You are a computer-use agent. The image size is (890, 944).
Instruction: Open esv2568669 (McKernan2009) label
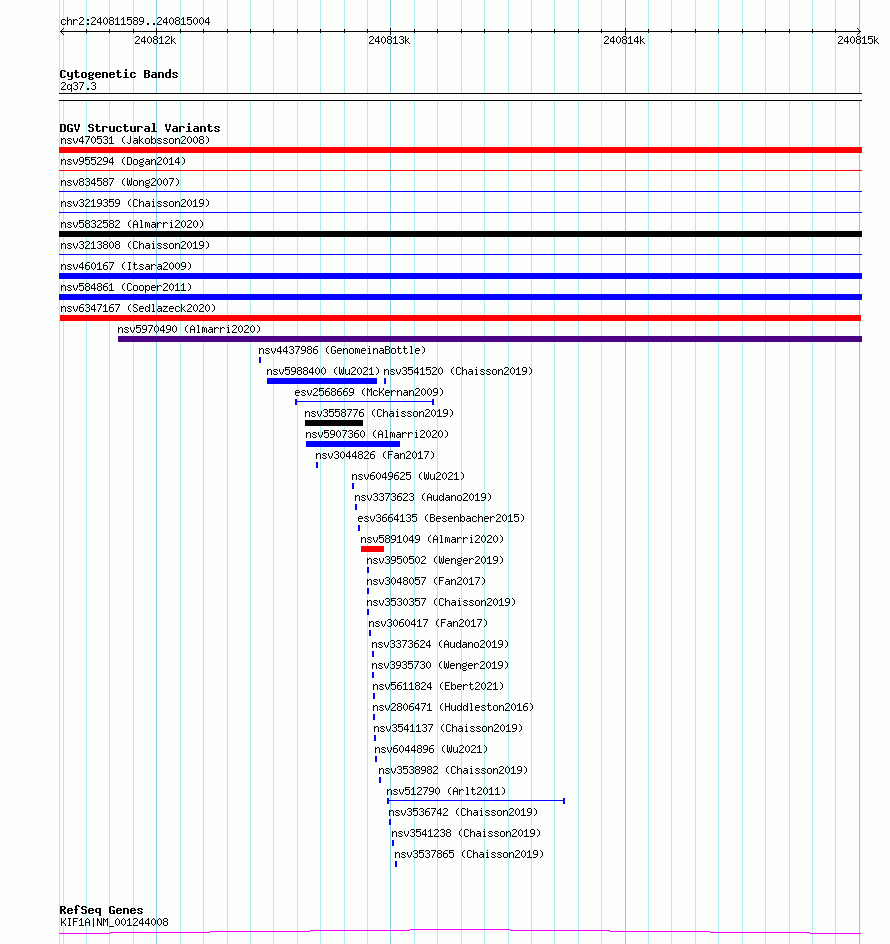[369, 393]
